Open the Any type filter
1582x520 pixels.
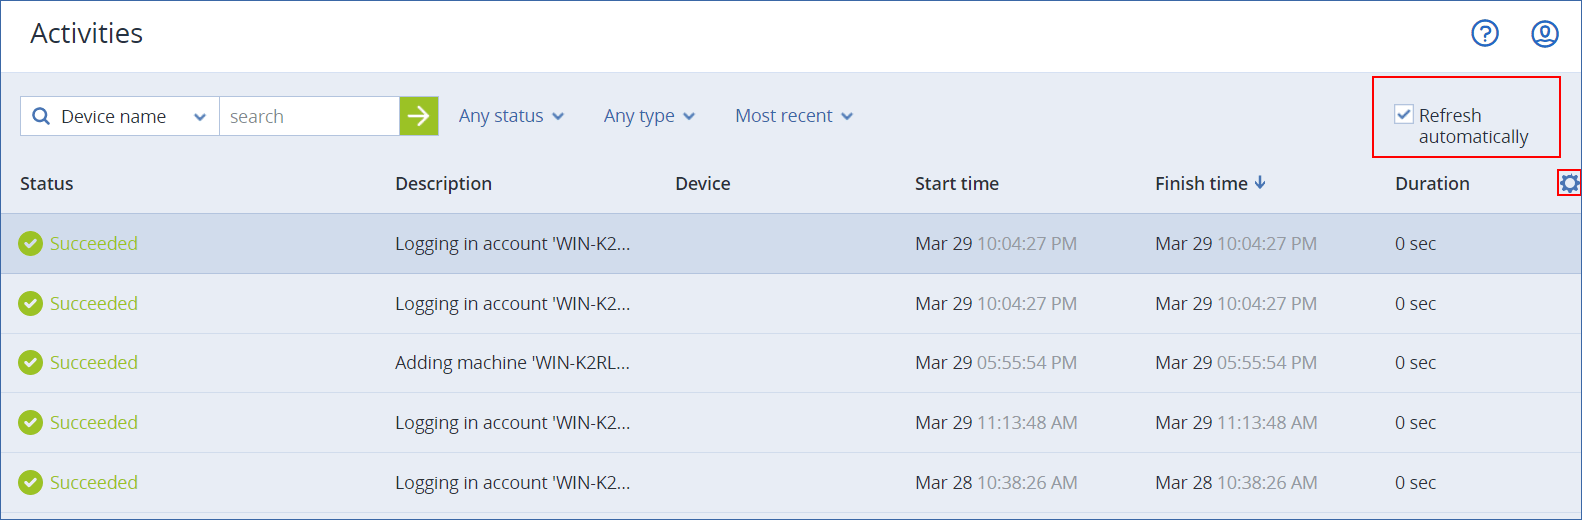(649, 116)
